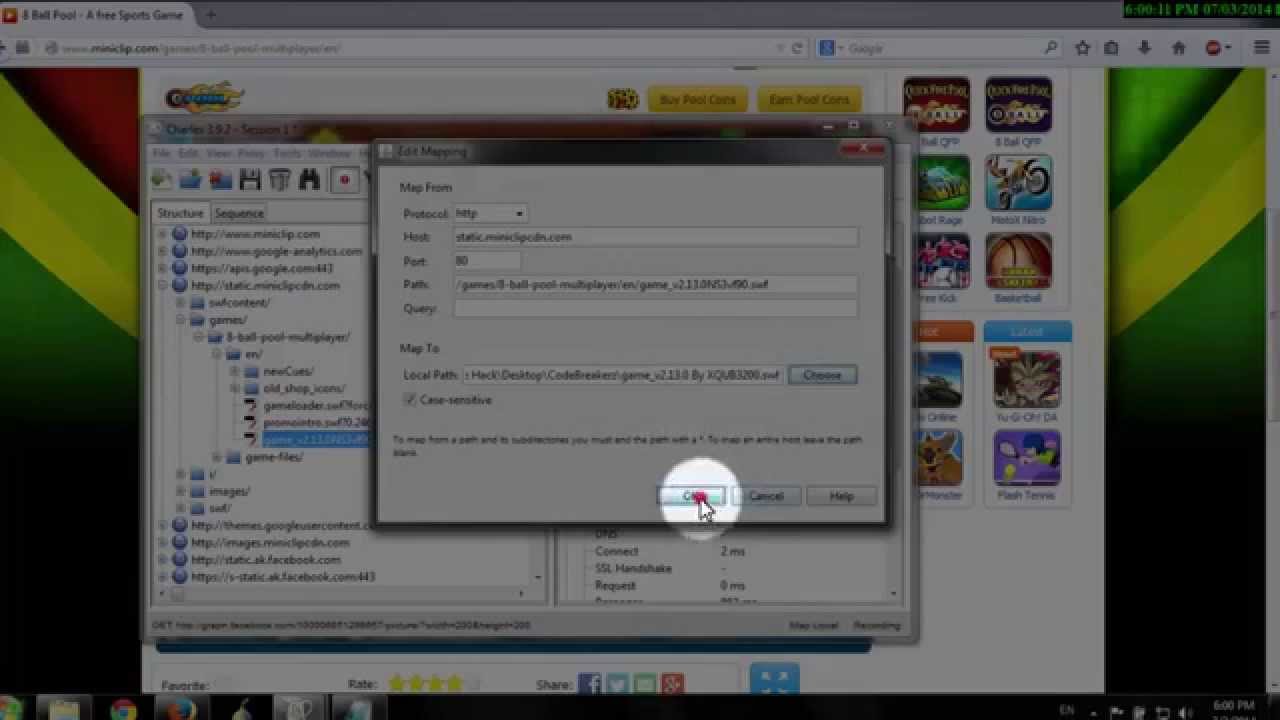The height and width of the screenshot is (720, 1280).
Task: Focus the Path input field
Action: pos(656,285)
